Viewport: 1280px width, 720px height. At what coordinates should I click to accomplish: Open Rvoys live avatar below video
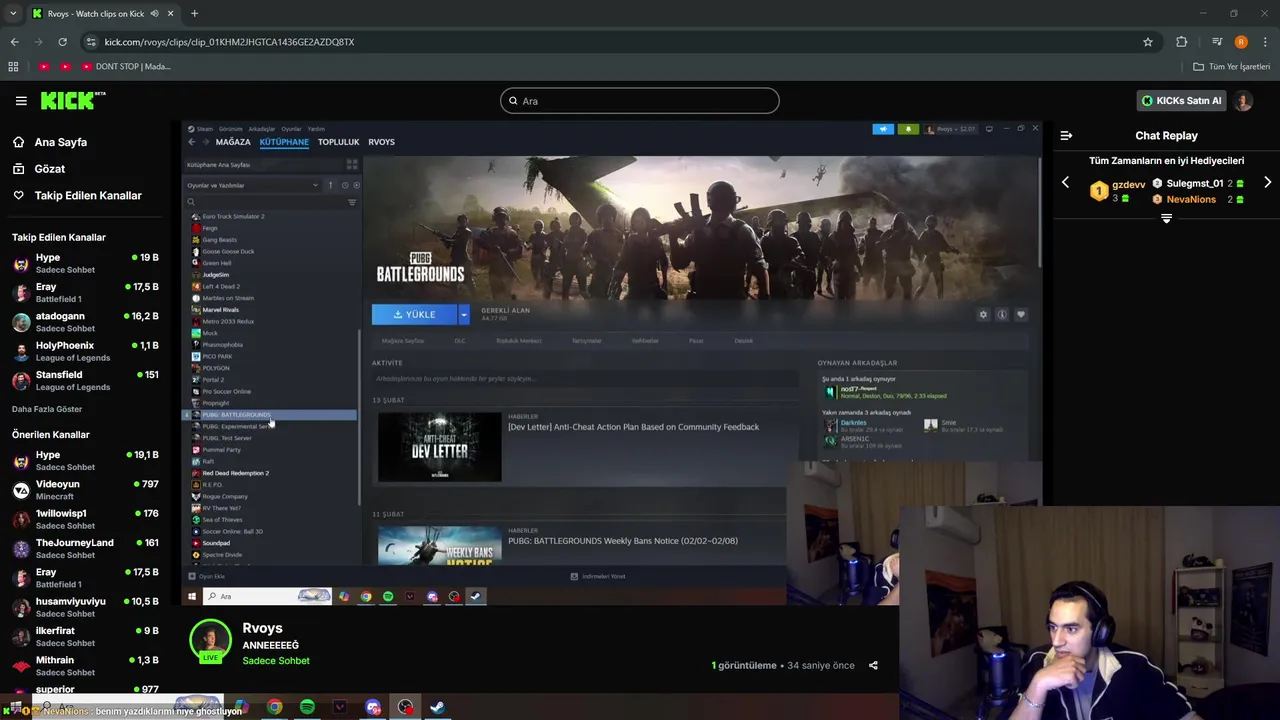tap(210, 641)
